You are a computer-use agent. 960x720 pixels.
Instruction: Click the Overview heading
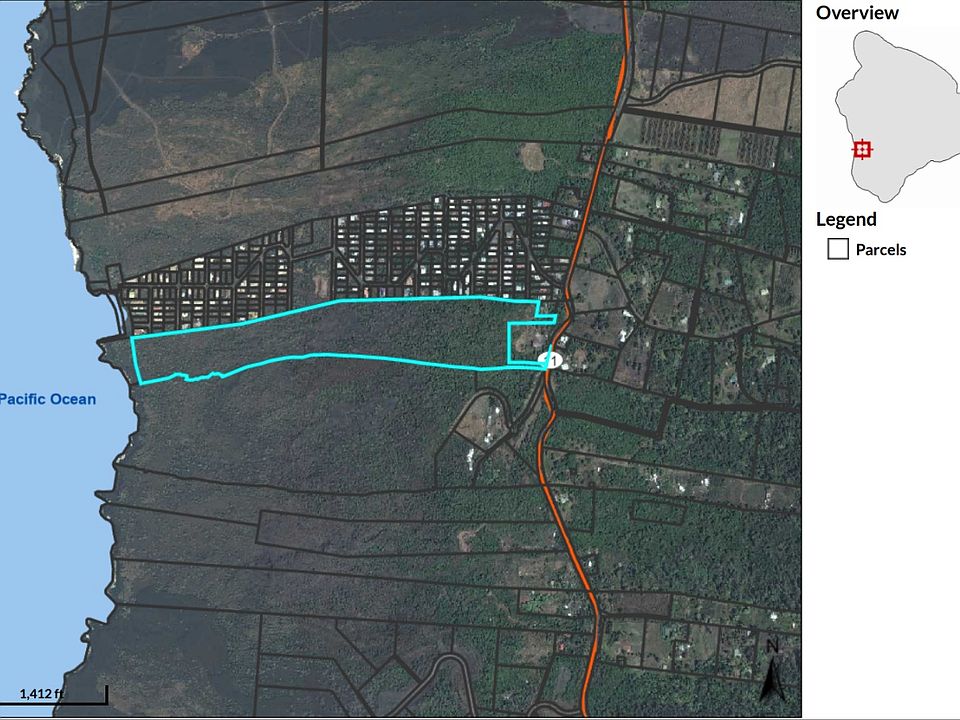coord(857,13)
